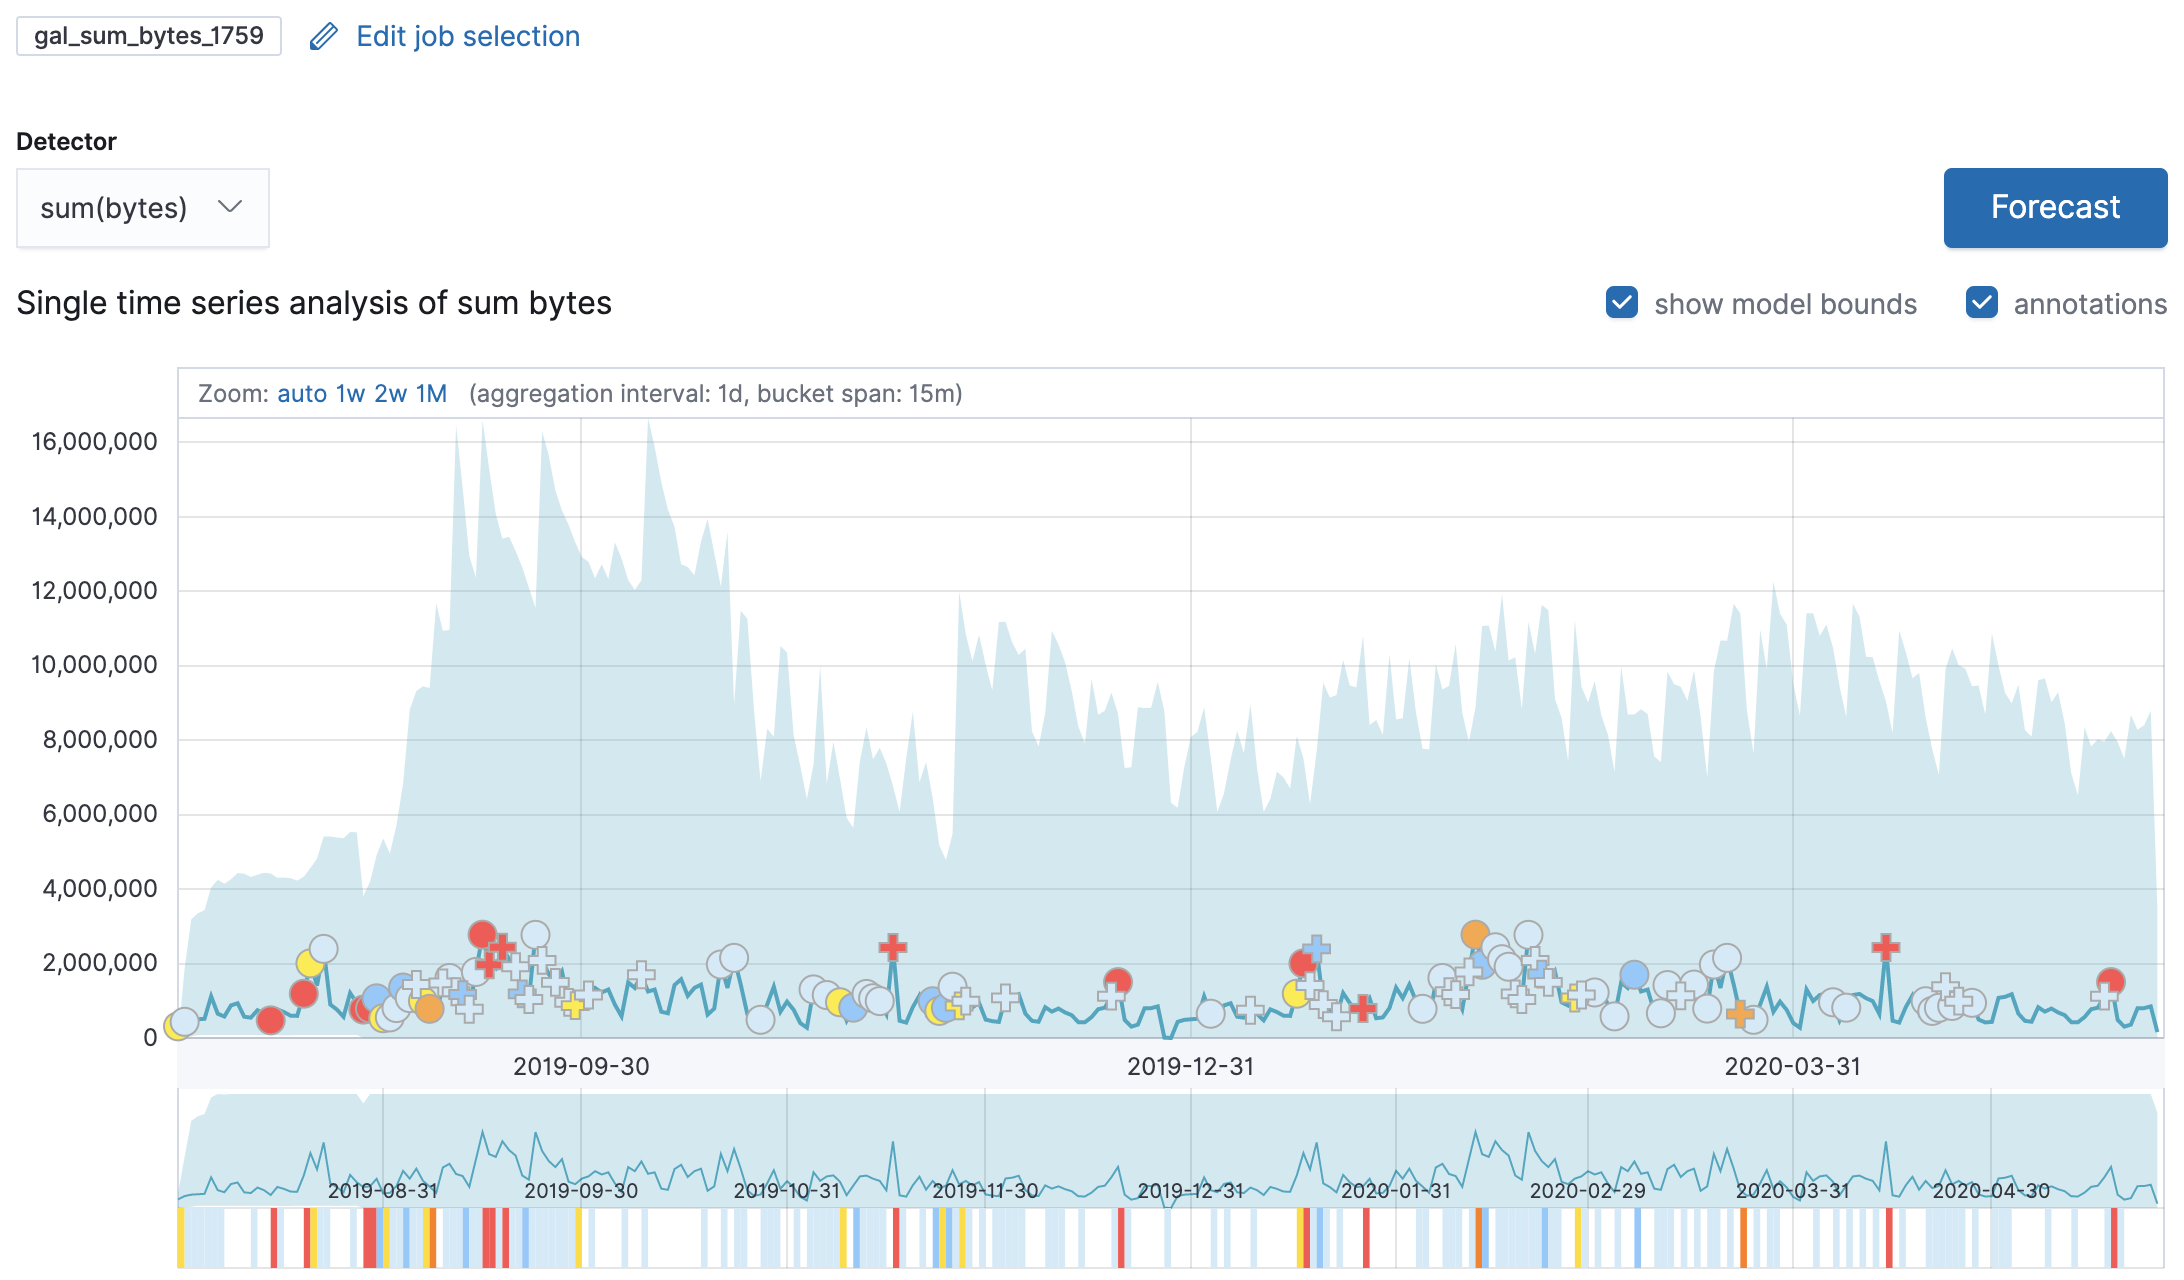The height and width of the screenshot is (1280, 2184).
Task: Click the Forecast button
Action: click(2054, 207)
